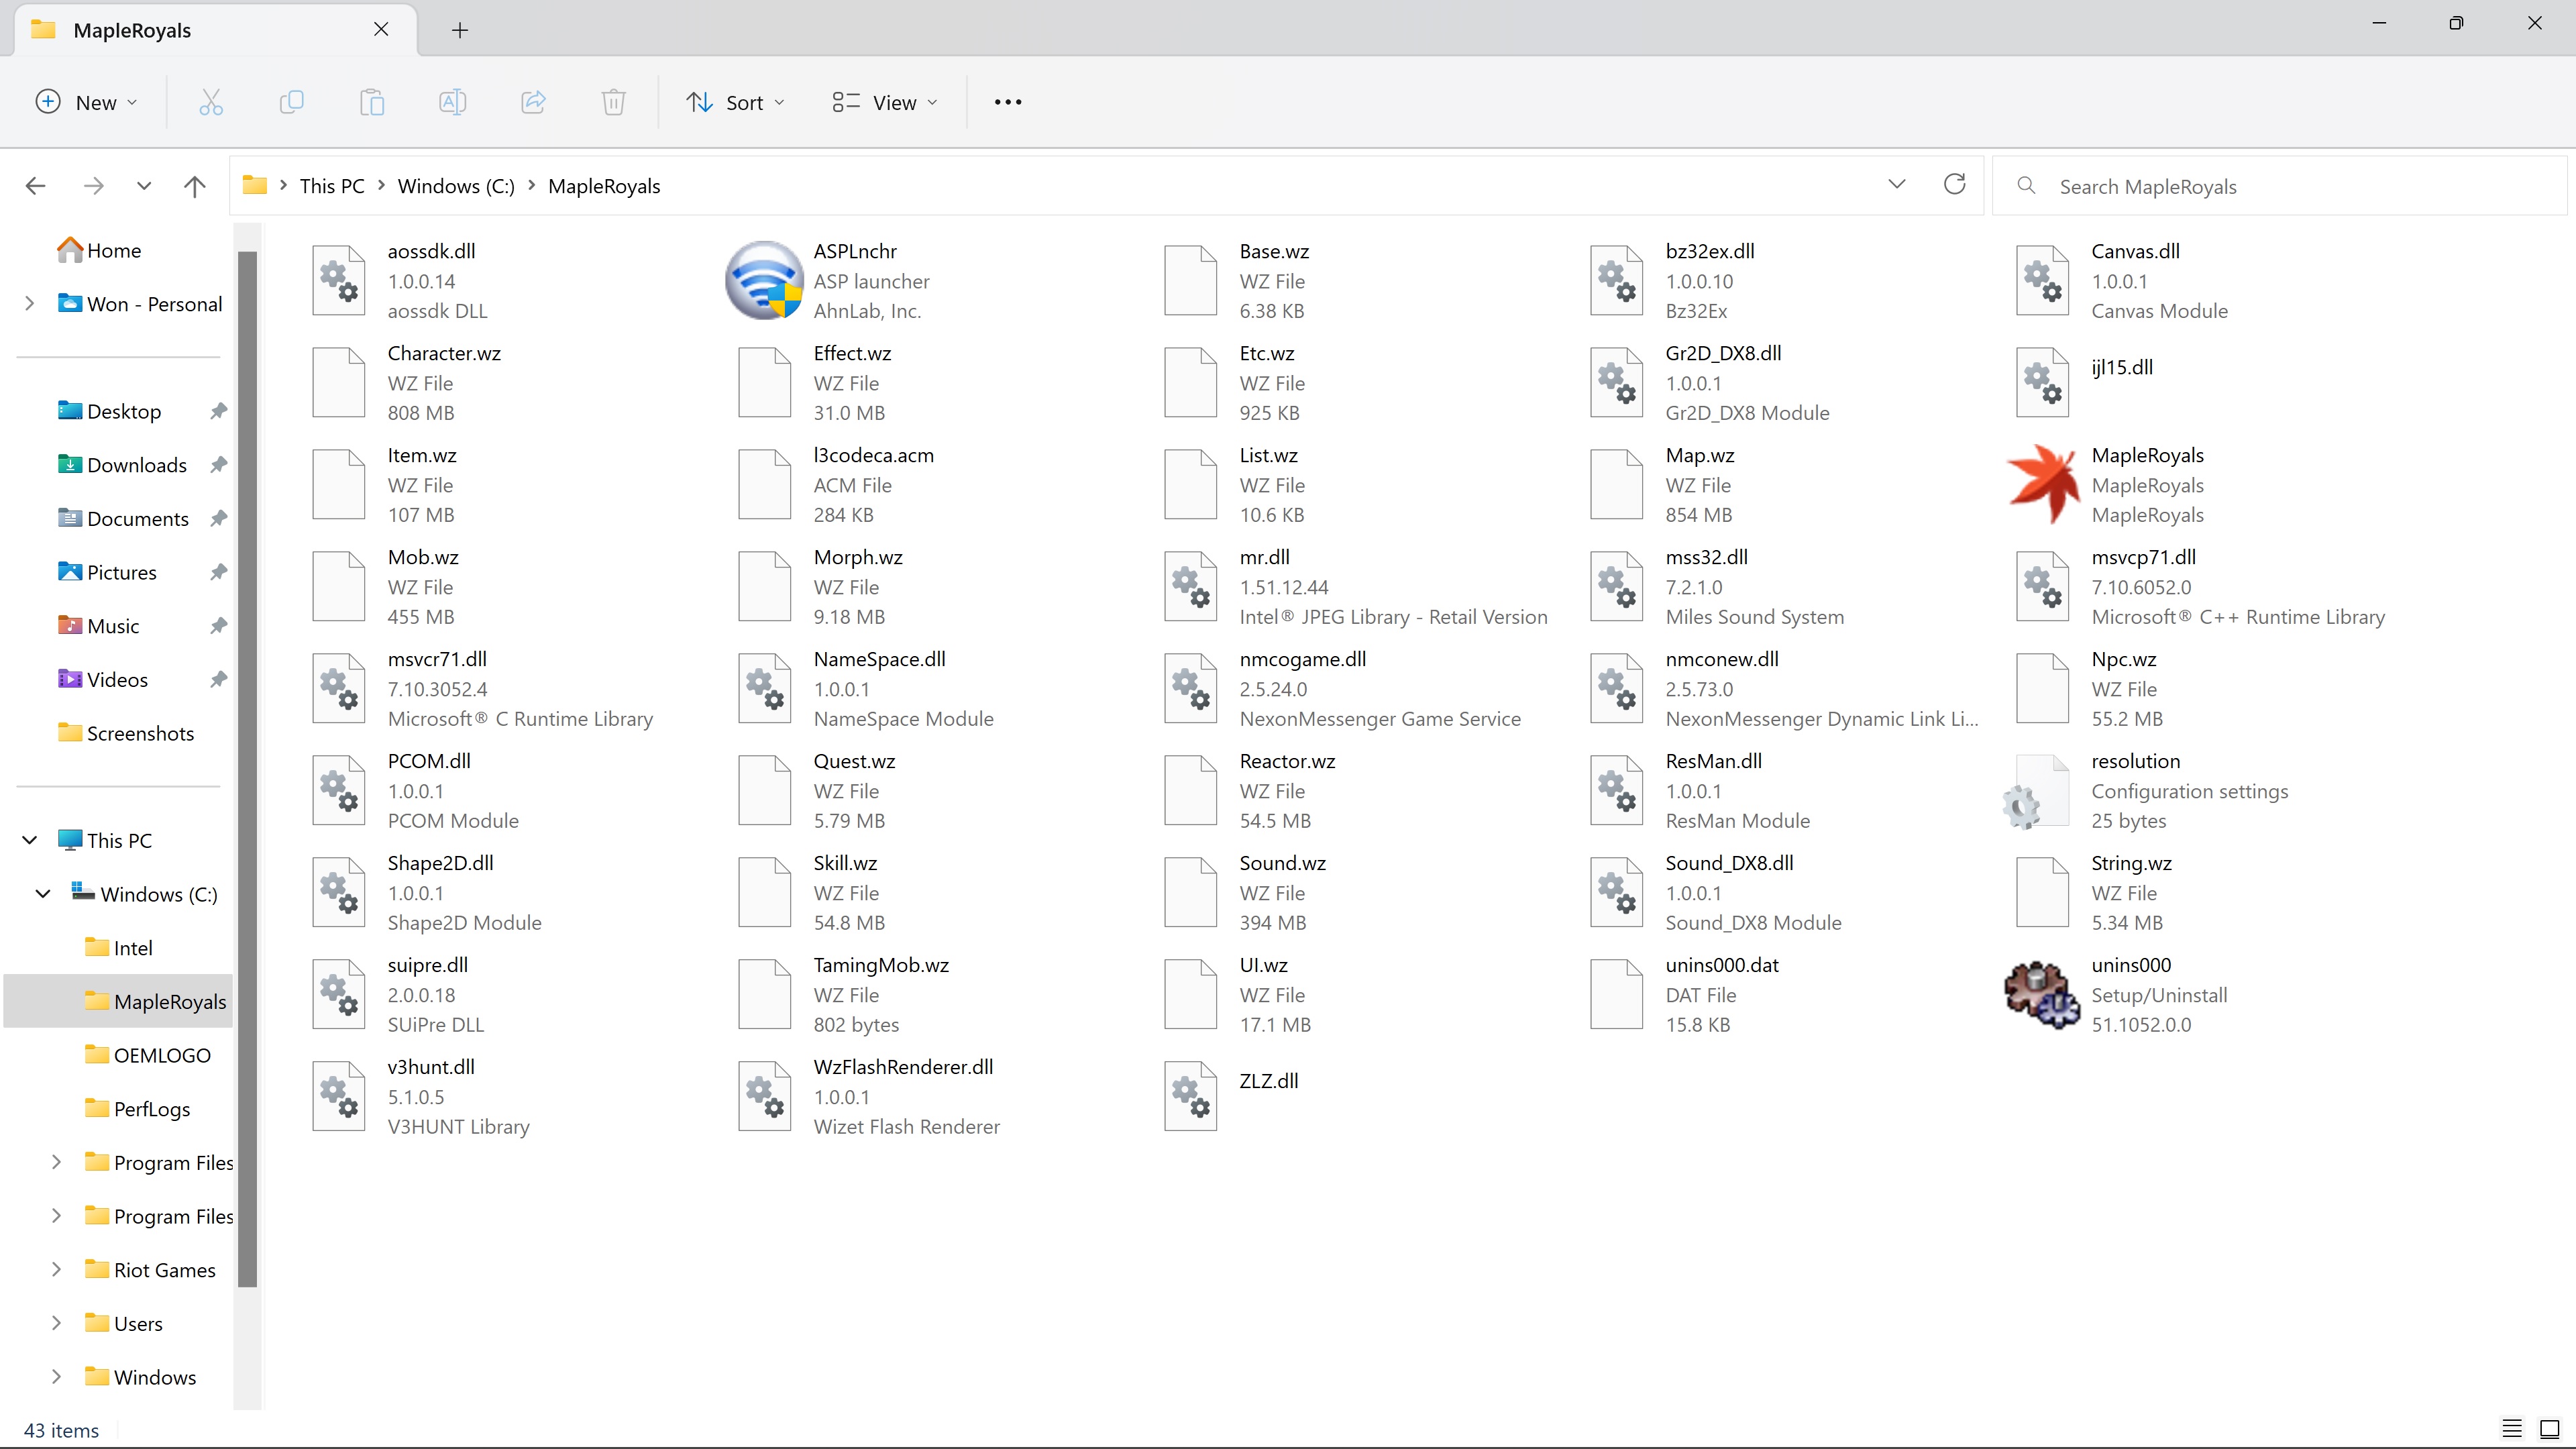This screenshot has width=2576, height=1449.
Task: Click the Paste icon in the toolbar
Action: tap(371, 101)
